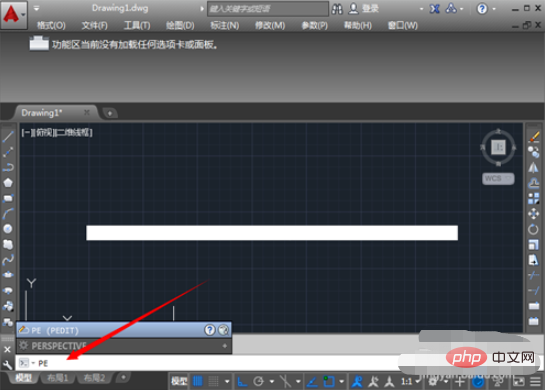The width and height of the screenshot is (545, 390).
Task: Toggle polar tracking in status bar
Action: 259,381
